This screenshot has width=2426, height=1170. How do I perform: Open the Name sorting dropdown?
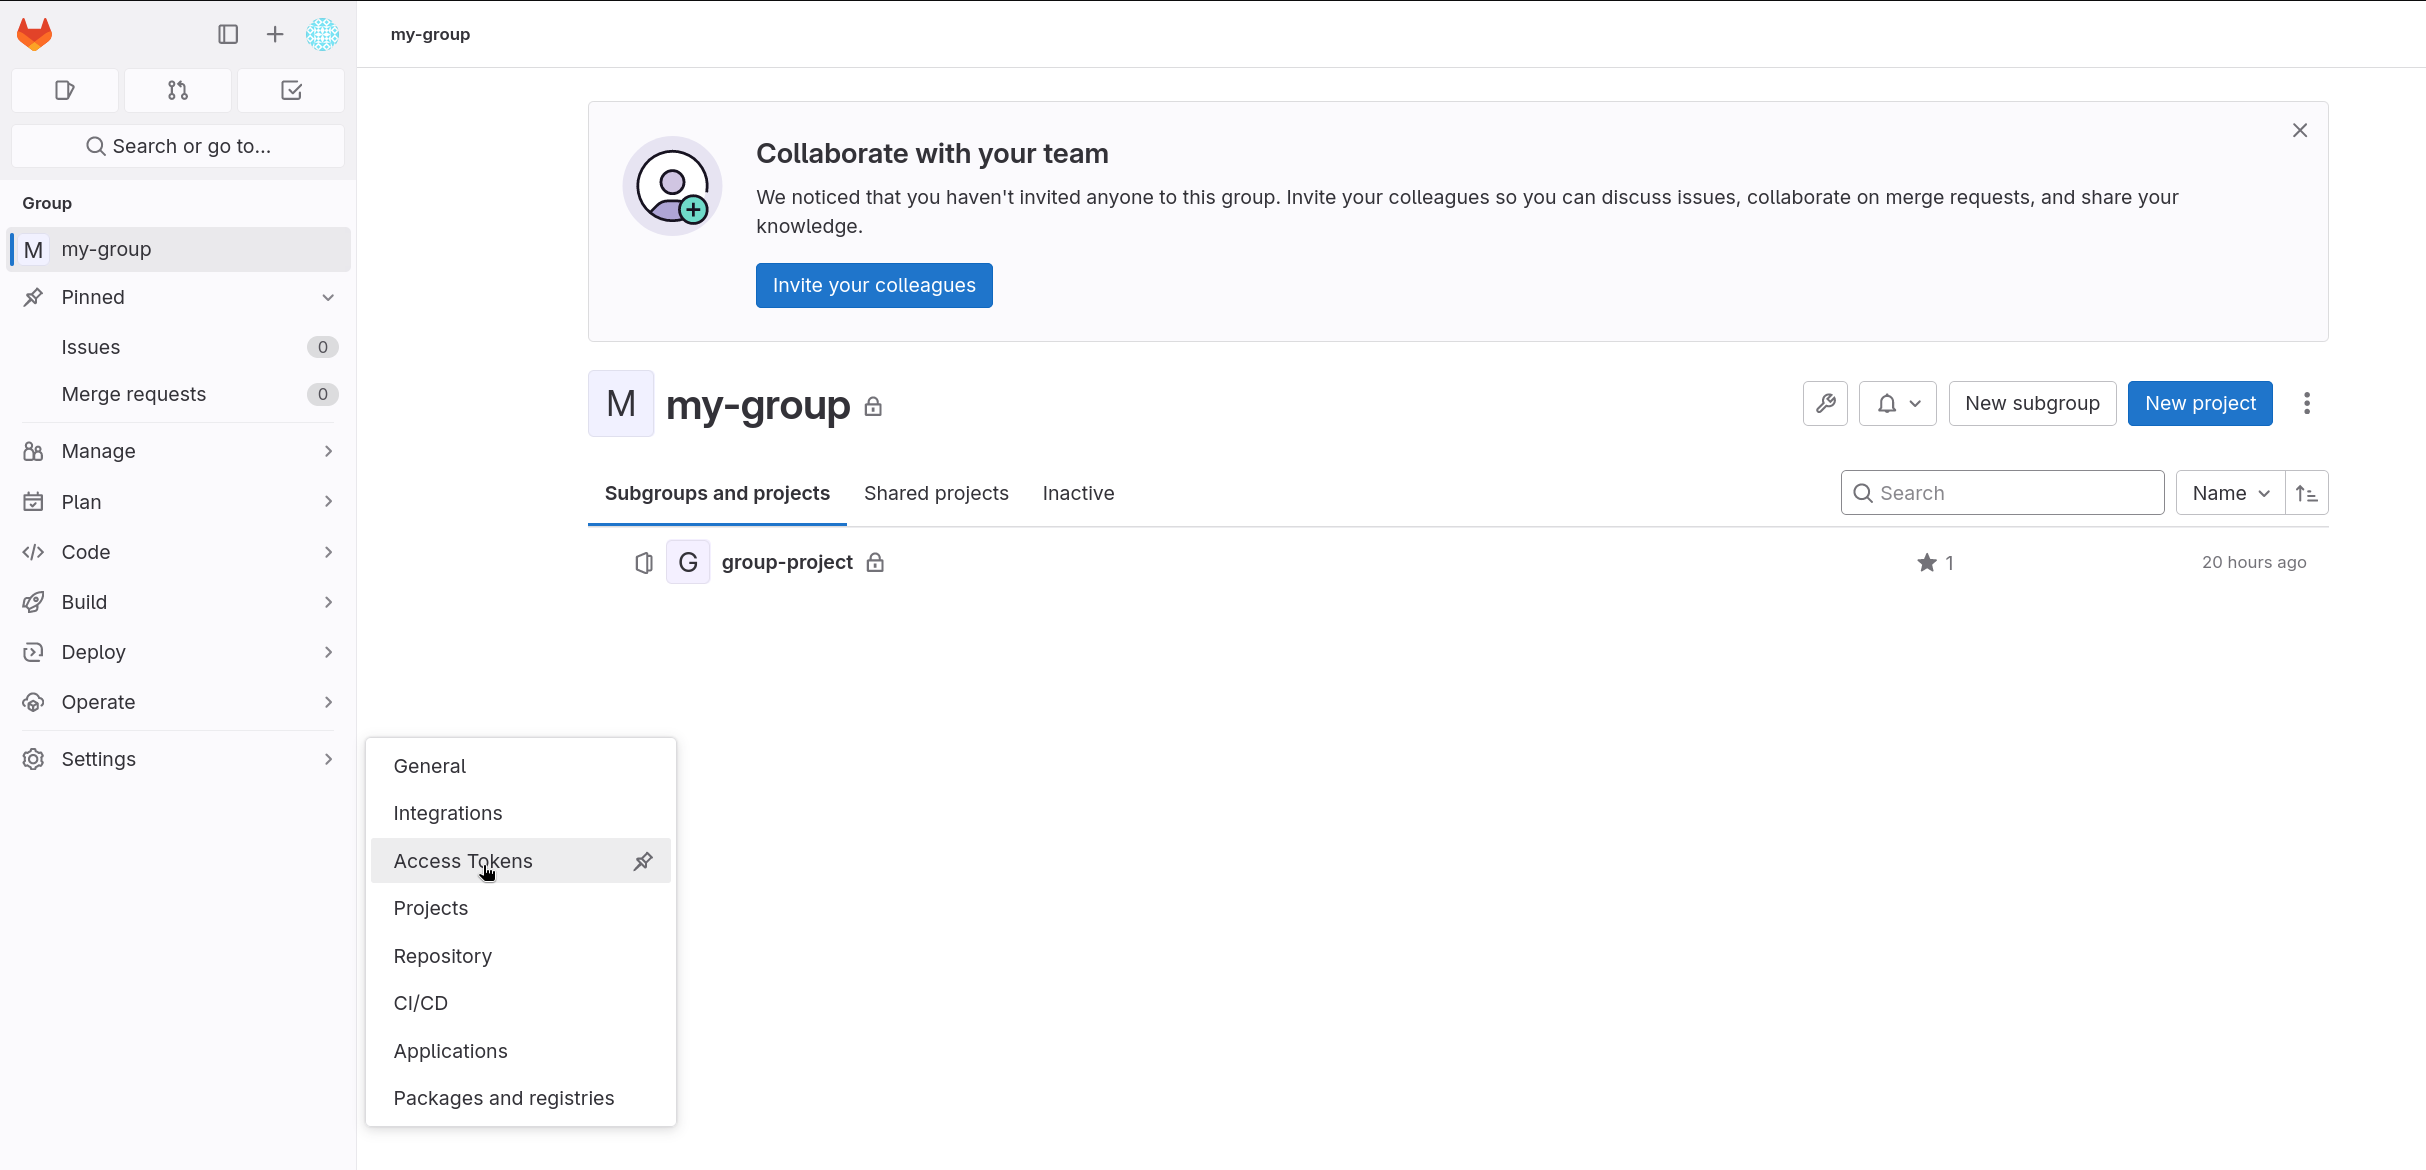[x=2228, y=492]
